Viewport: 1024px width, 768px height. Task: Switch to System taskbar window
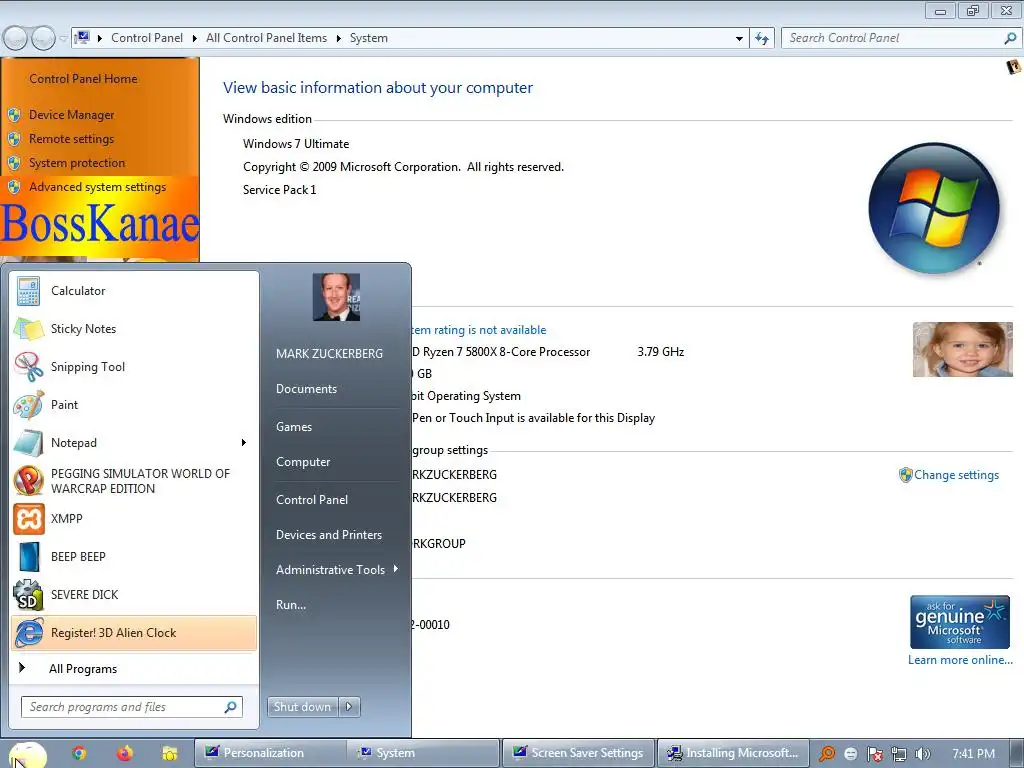click(423, 753)
